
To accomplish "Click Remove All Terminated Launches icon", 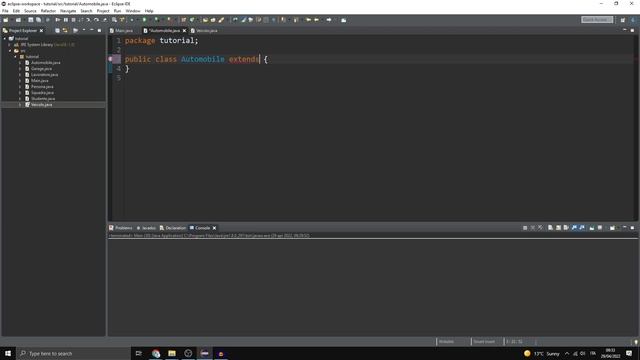I will pyautogui.click(x=540, y=228).
